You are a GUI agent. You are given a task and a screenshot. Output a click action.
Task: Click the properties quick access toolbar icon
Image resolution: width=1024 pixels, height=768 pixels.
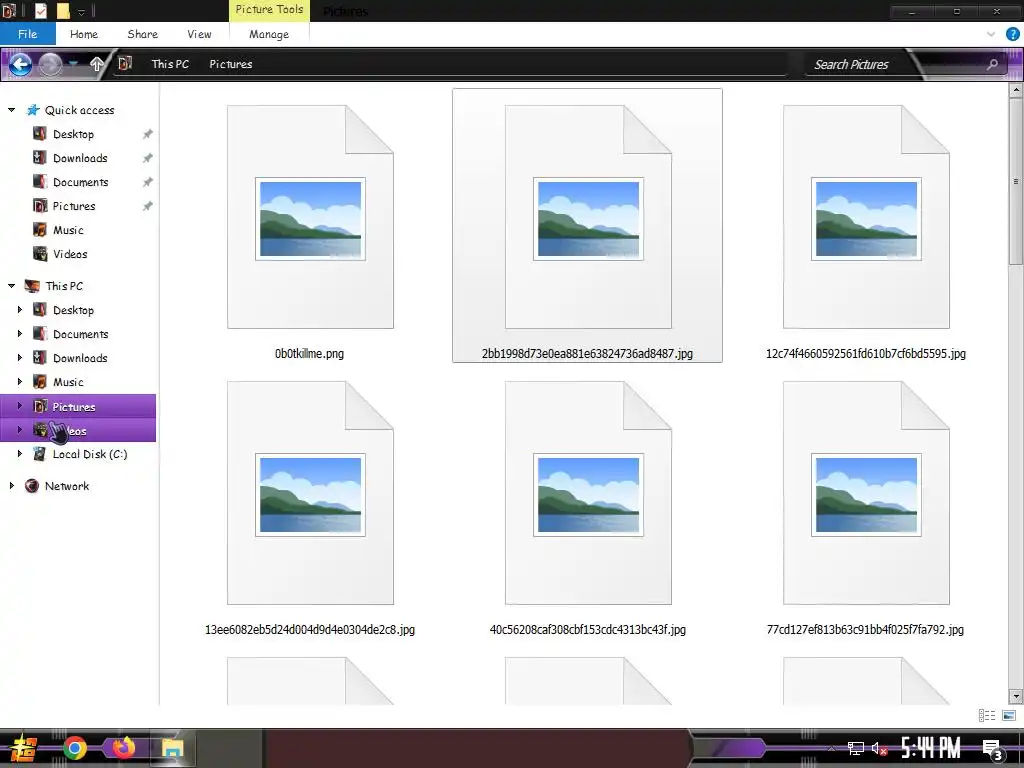(x=40, y=10)
